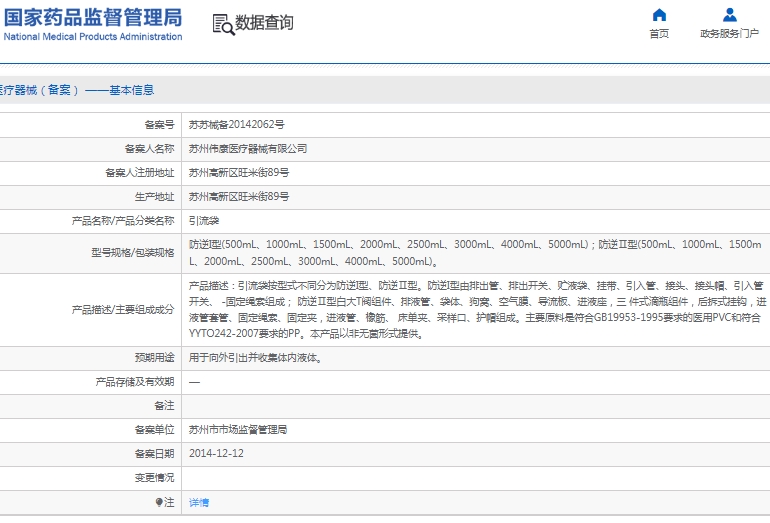Image resolution: width=770 pixels, height=523 pixels.
Task: Click the 备案人名称 row label
Action: click(x=150, y=149)
